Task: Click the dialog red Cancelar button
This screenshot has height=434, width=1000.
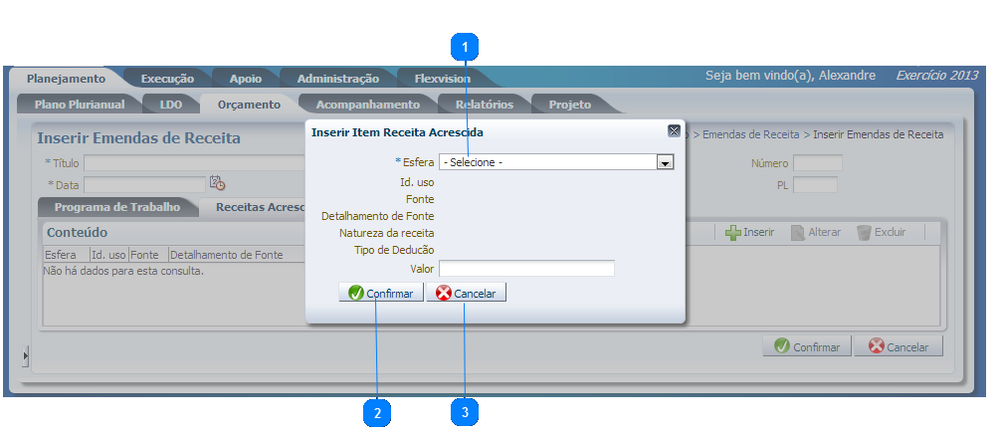Action: pos(466,293)
